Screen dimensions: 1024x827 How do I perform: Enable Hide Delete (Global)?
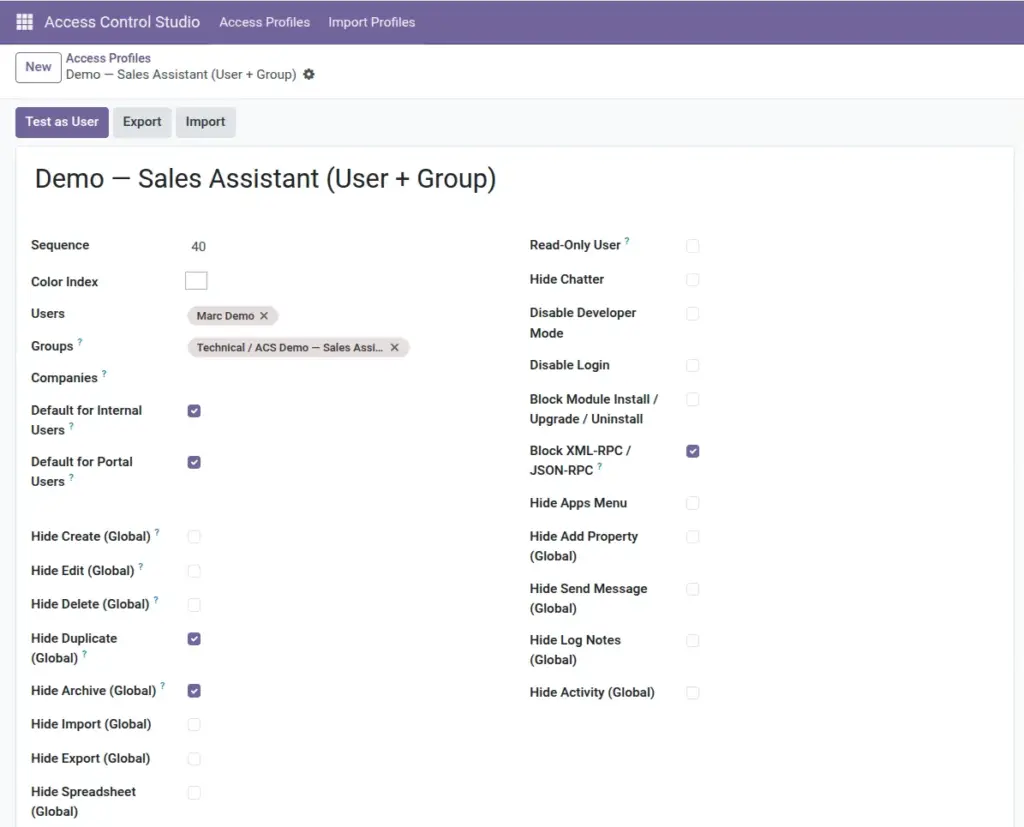[194, 605]
